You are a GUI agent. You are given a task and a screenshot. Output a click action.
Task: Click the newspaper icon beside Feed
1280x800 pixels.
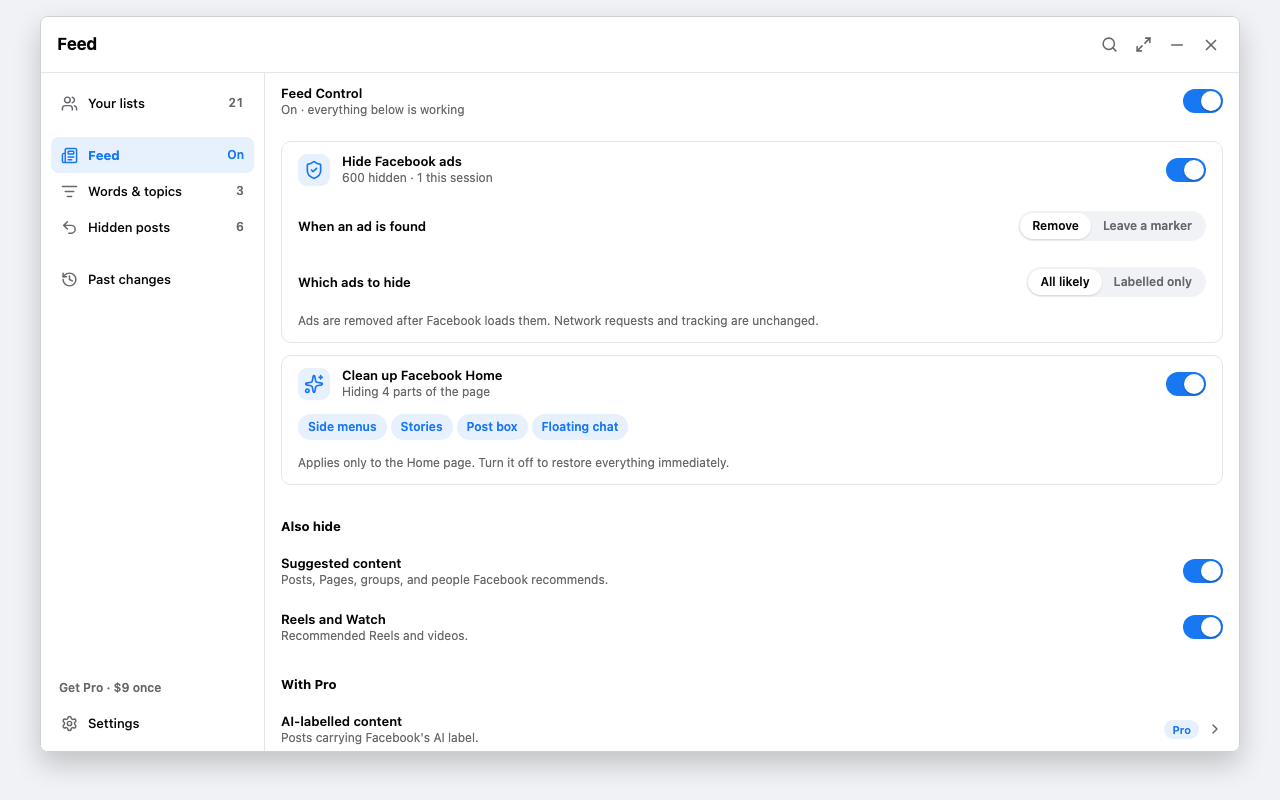tap(69, 155)
